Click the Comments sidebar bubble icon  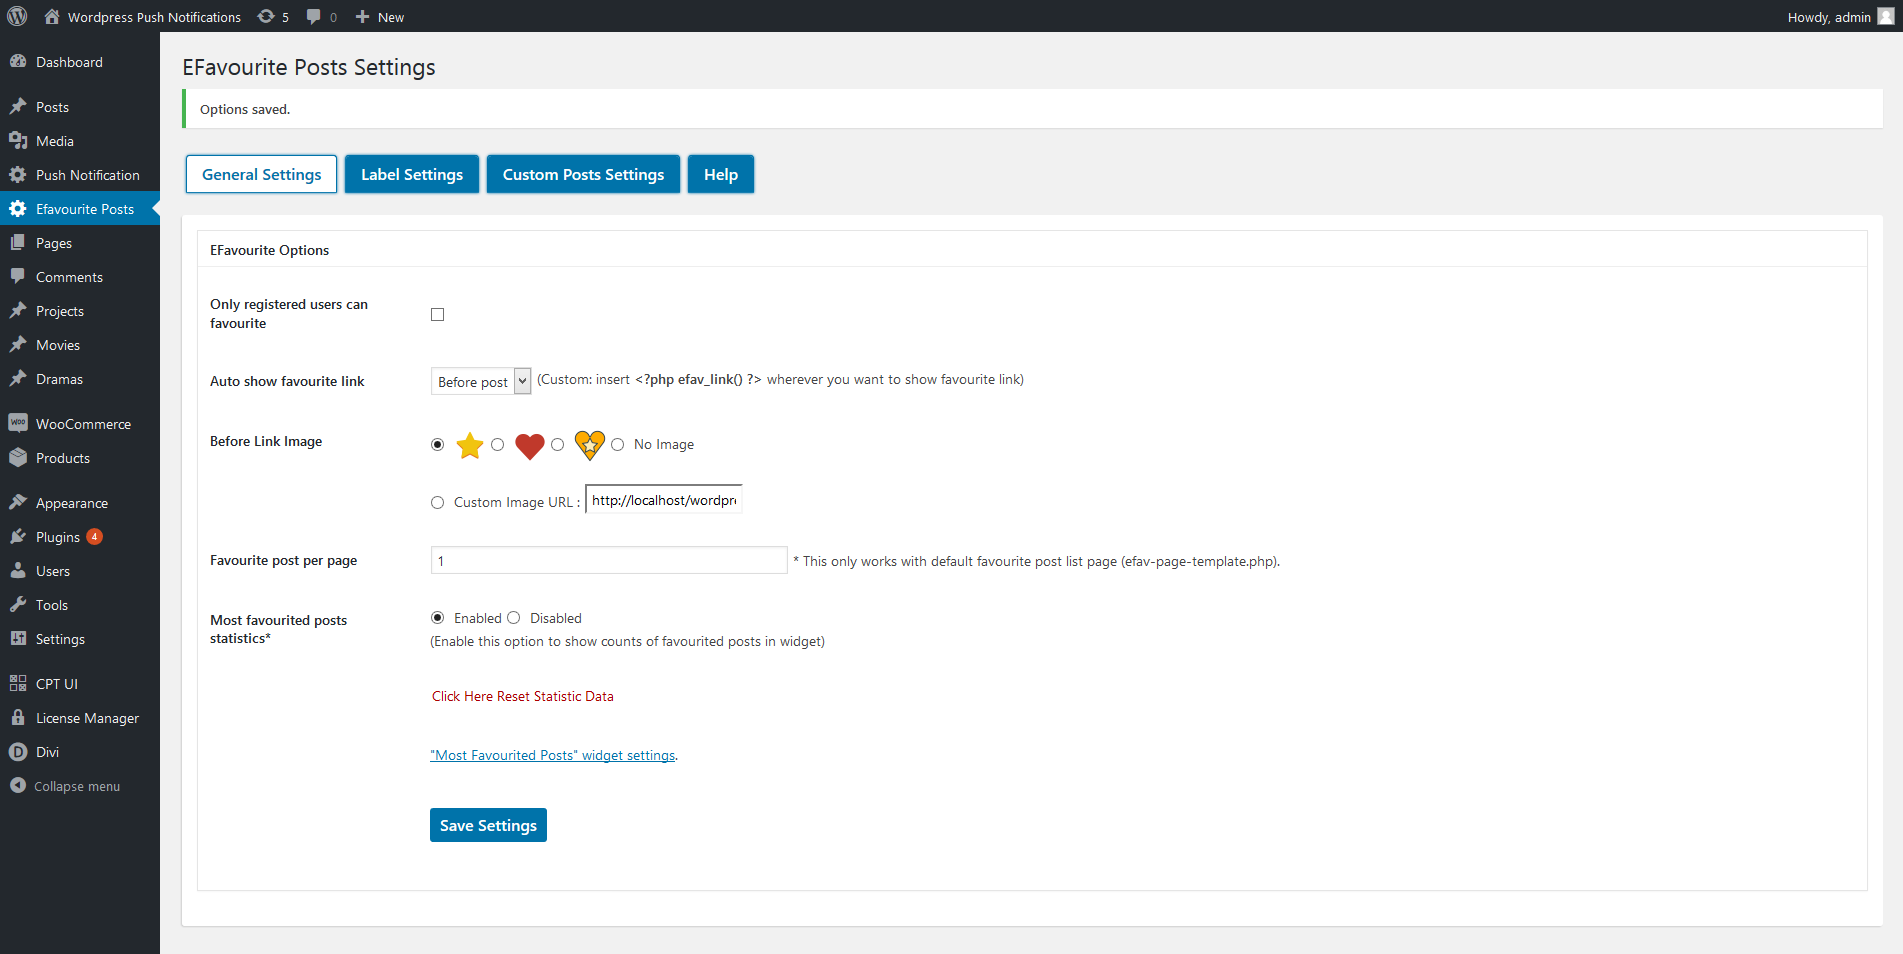coord(18,276)
